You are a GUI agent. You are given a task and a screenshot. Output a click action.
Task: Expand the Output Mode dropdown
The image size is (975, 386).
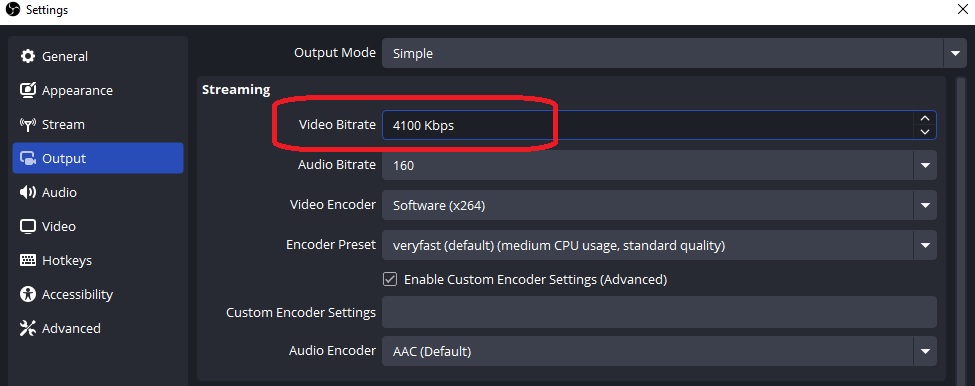click(x=665, y=53)
